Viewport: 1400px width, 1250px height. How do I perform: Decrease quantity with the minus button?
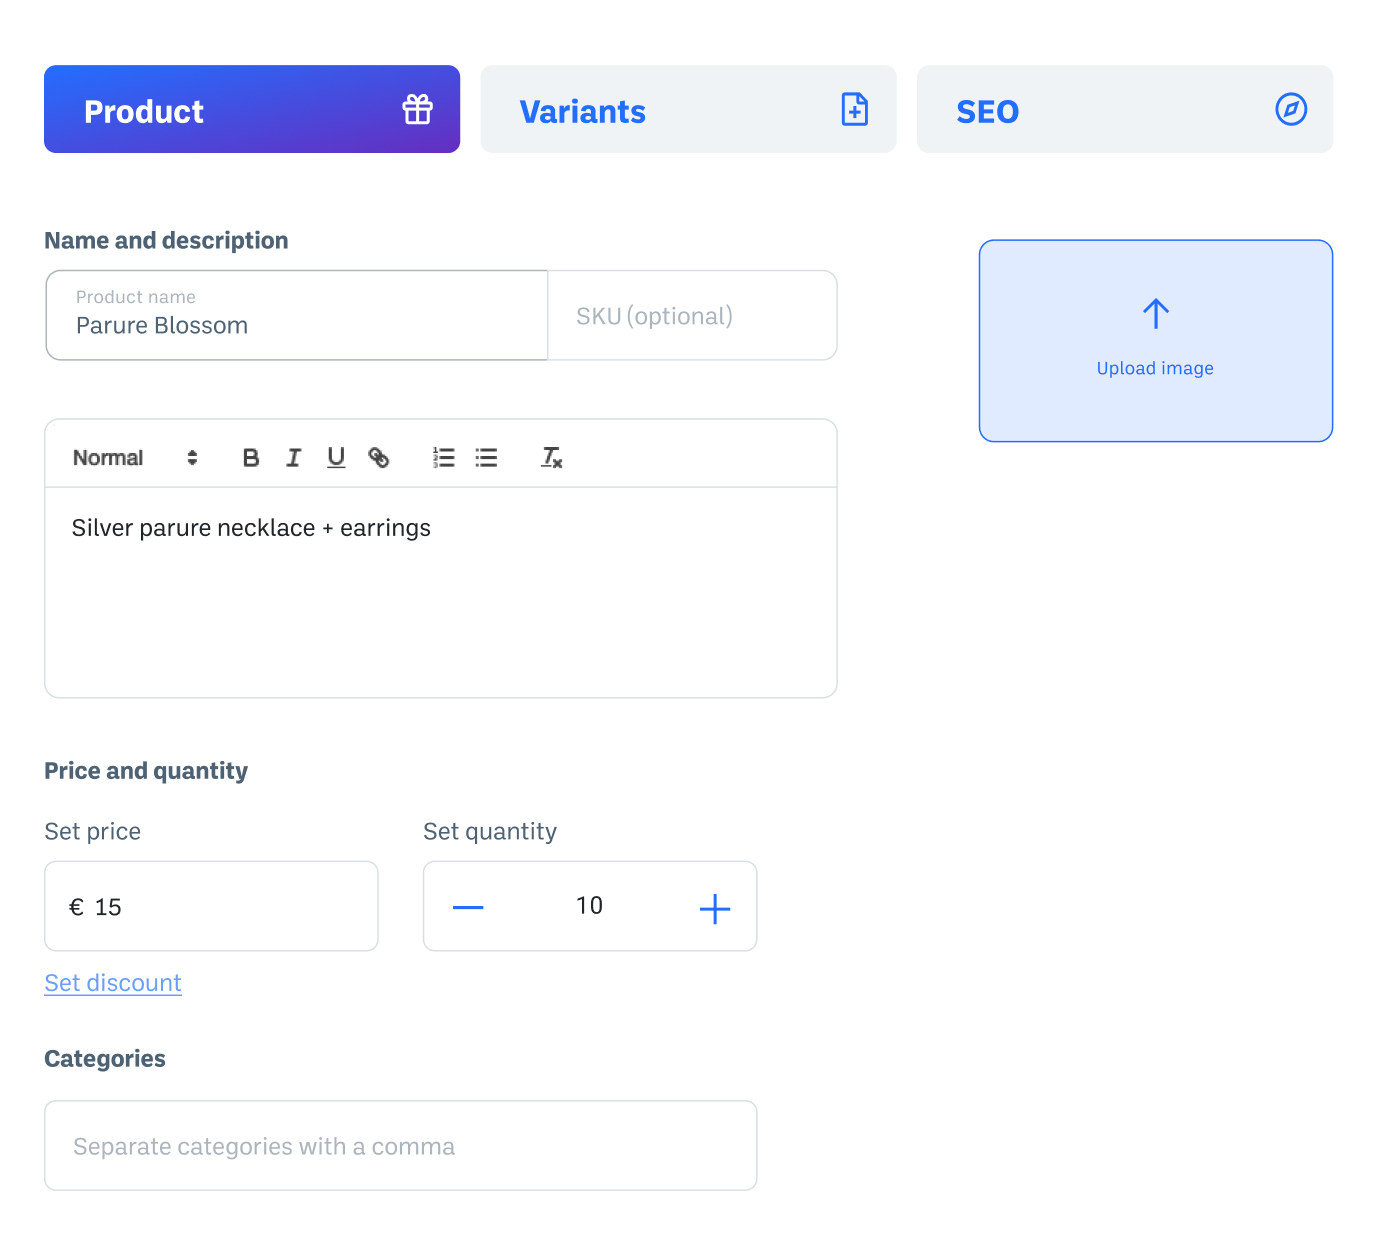tap(468, 907)
